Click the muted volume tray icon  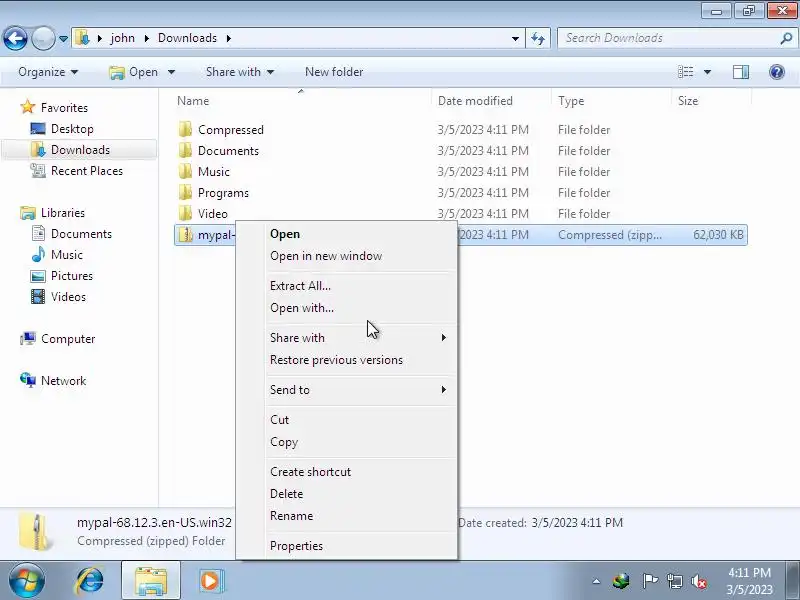(x=698, y=581)
